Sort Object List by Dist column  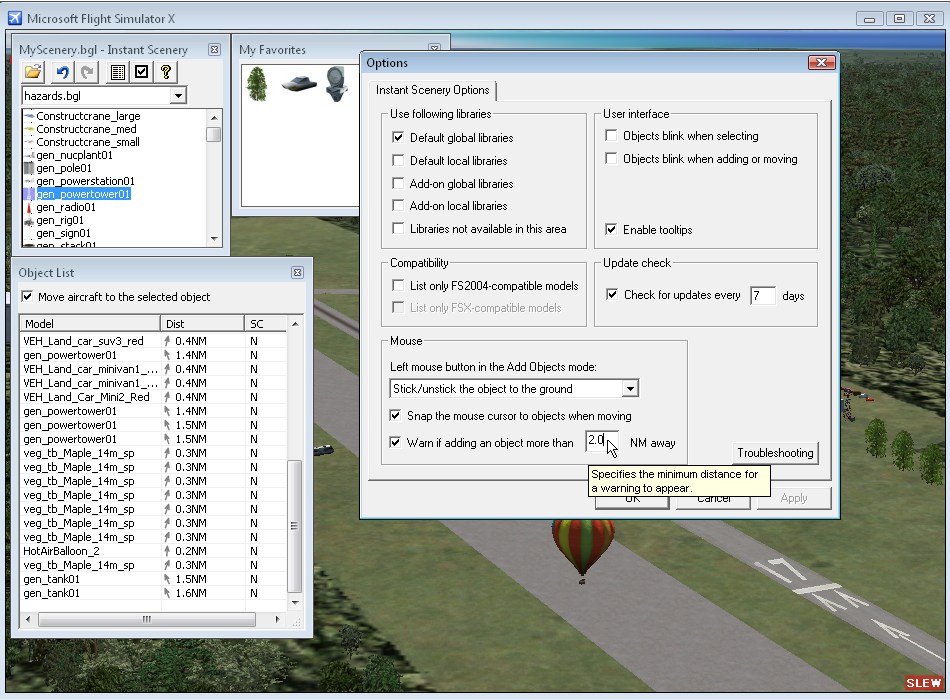(x=202, y=324)
